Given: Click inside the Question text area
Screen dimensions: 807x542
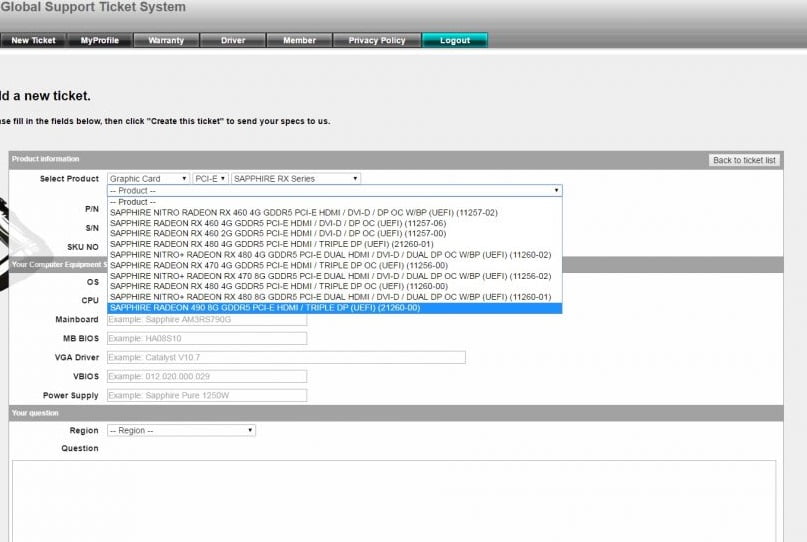Looking at the screenshot, I should [393, 500].
